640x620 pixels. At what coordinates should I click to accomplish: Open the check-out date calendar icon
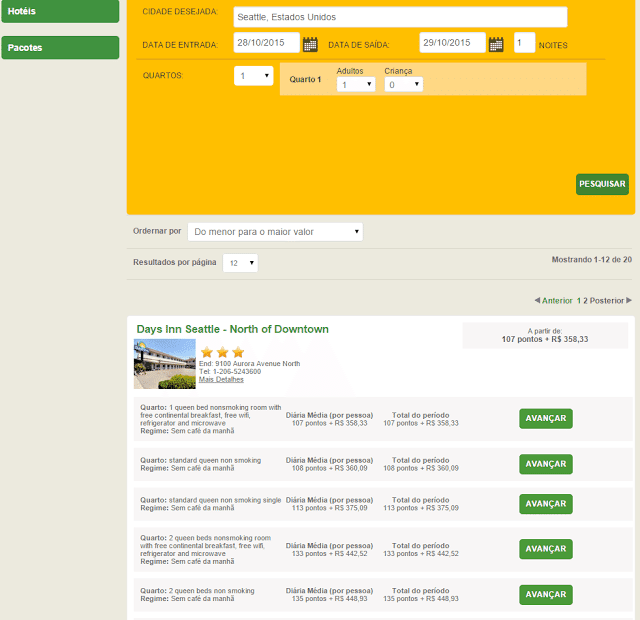pos(496,44)
